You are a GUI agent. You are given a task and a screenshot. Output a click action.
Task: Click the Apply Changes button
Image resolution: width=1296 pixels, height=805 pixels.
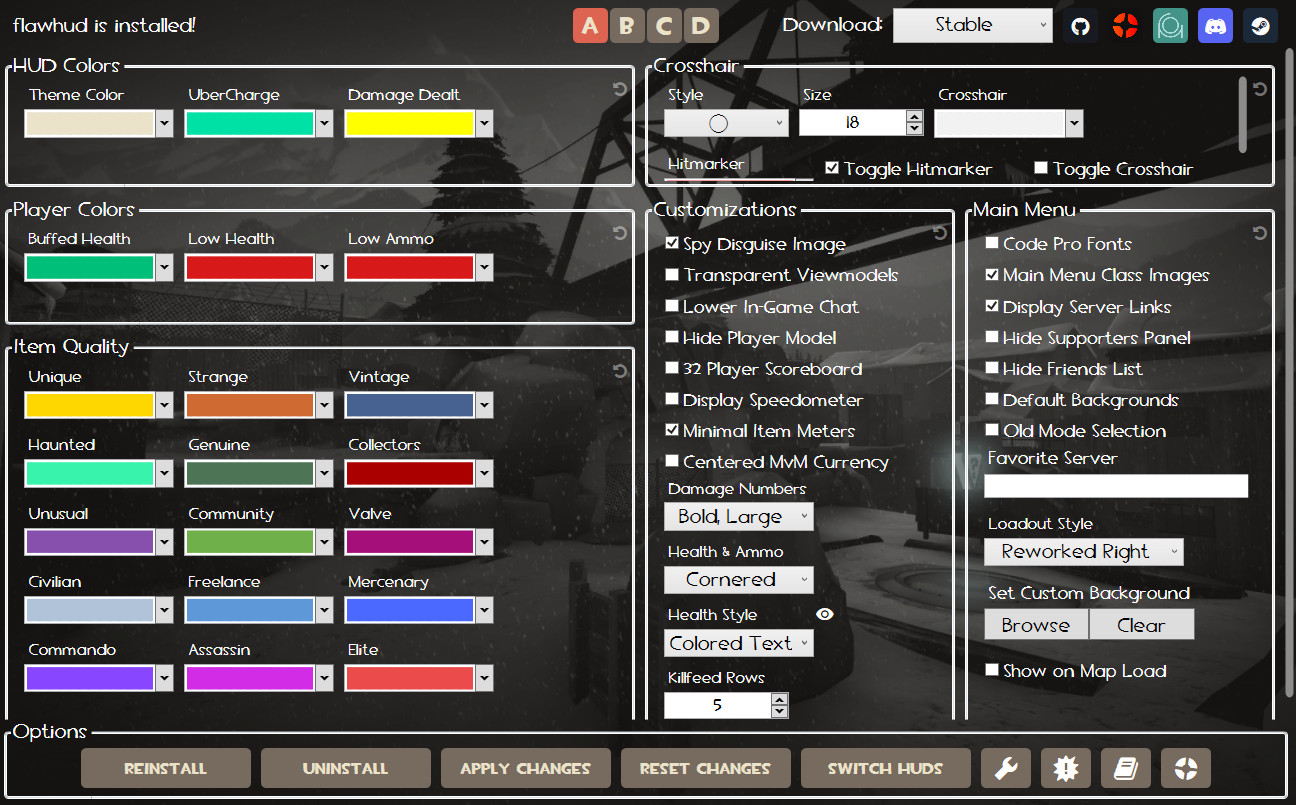525,768
